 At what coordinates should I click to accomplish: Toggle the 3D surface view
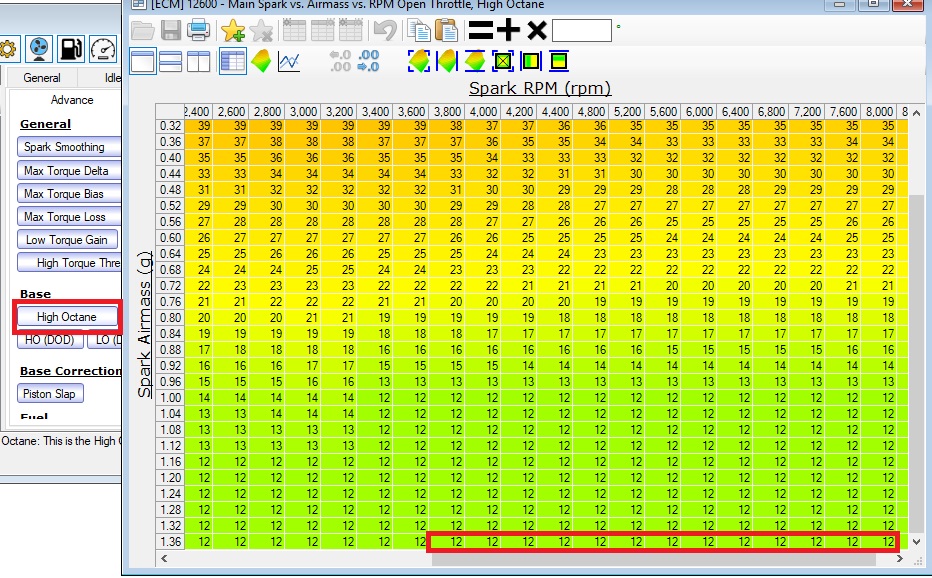261,61
